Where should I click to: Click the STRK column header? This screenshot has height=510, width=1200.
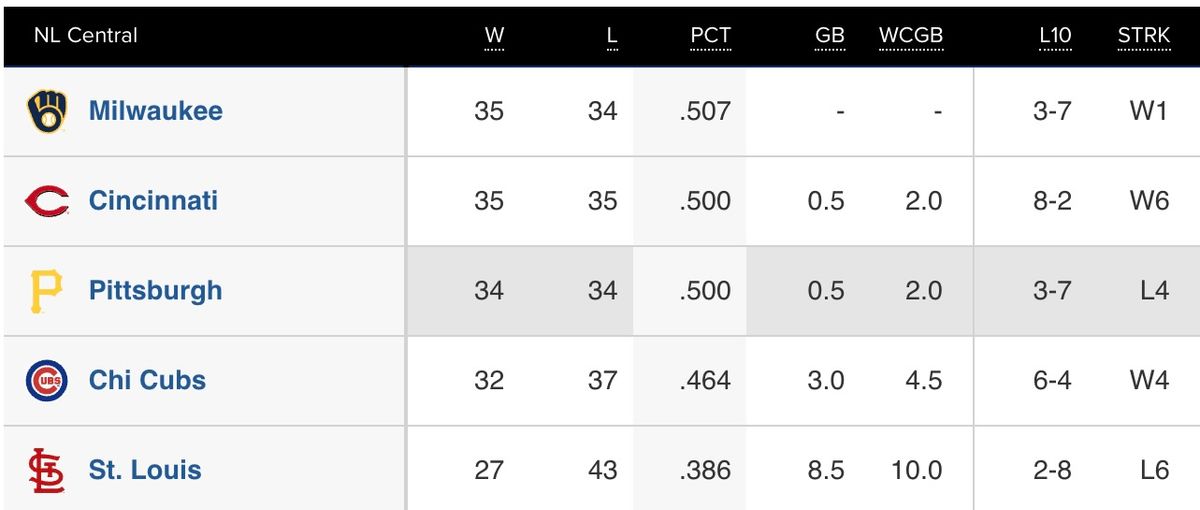pos(1144,36)
